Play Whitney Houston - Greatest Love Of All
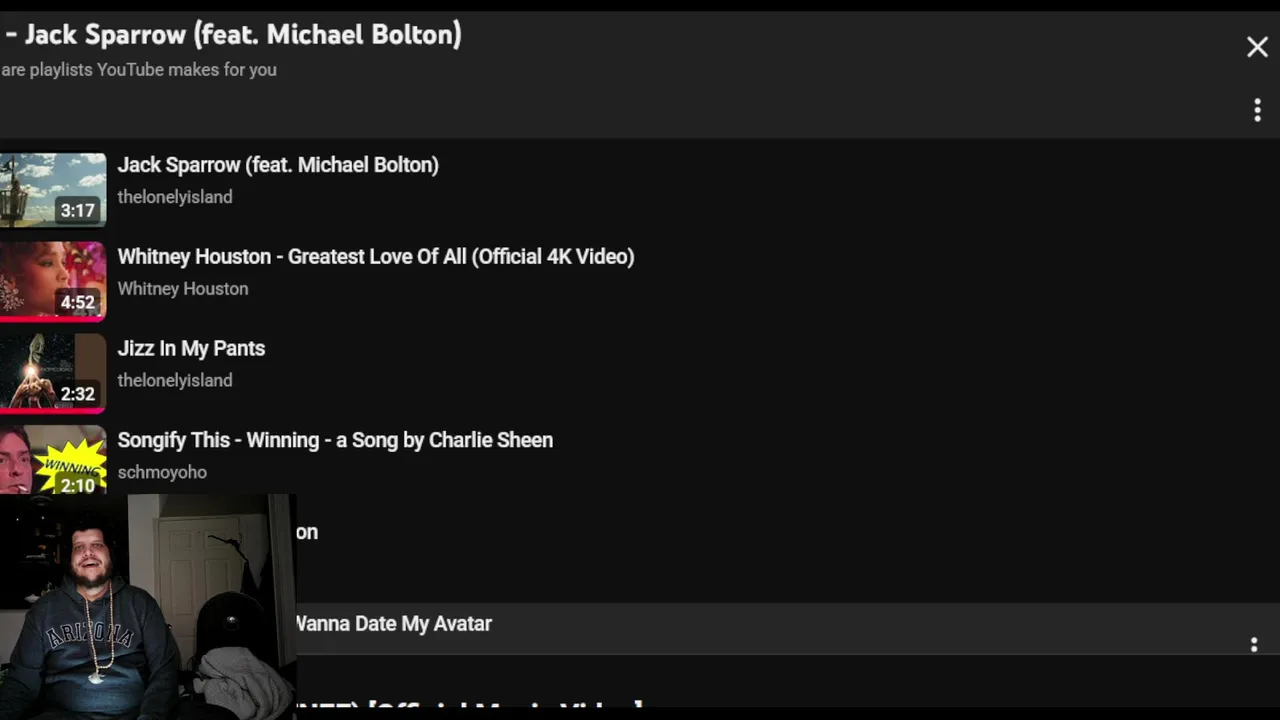This screenshot has height=720, width=1280. coord(375,257)
